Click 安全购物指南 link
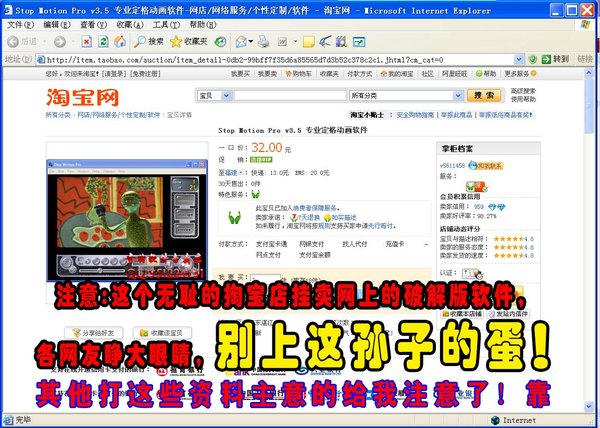 coord(415,115)
